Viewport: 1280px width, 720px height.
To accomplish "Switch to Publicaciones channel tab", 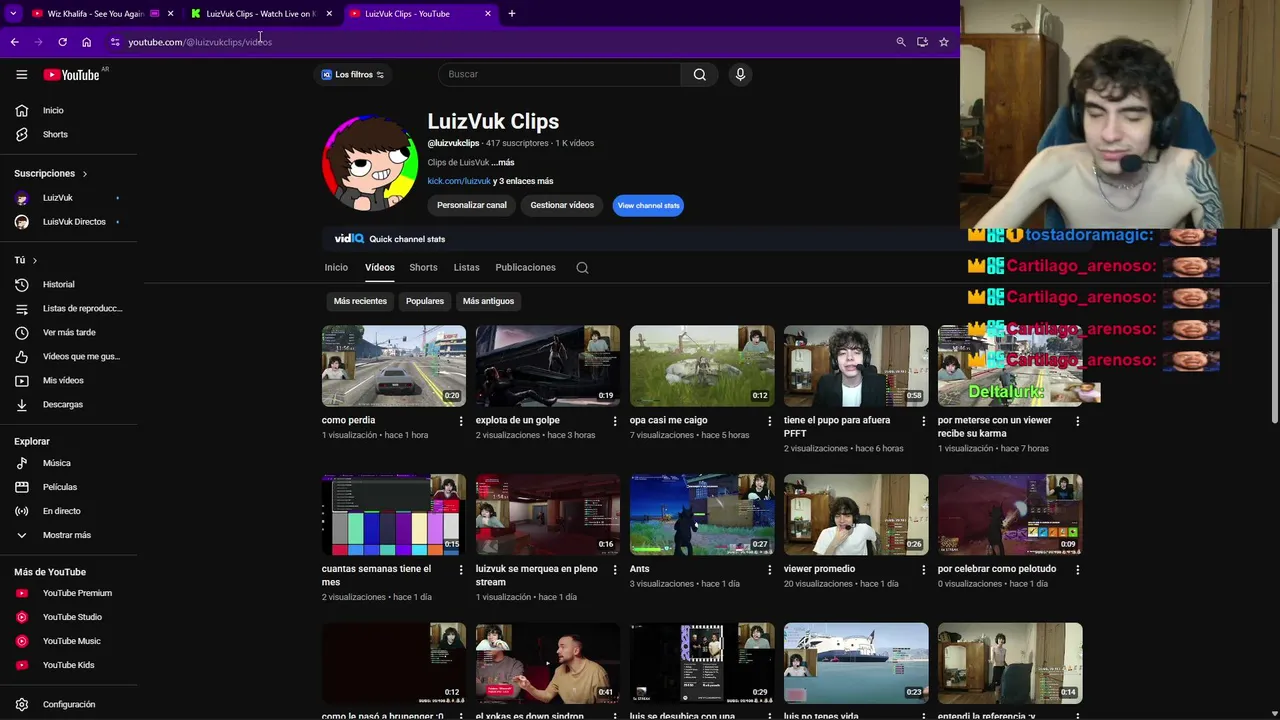I will coord(525,267).
